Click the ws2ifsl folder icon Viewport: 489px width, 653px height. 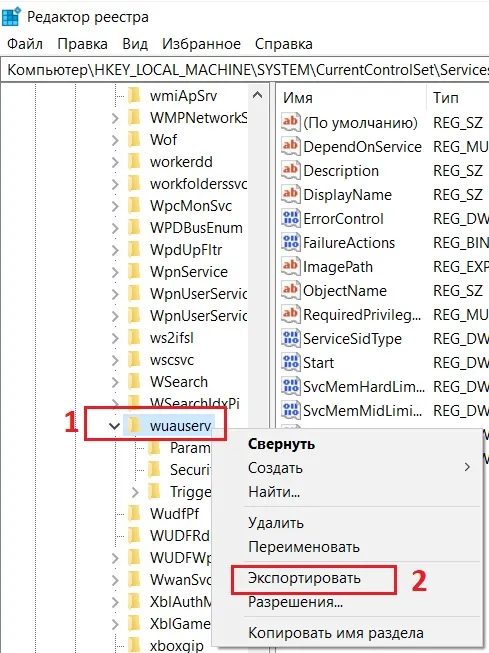[134, 338]
